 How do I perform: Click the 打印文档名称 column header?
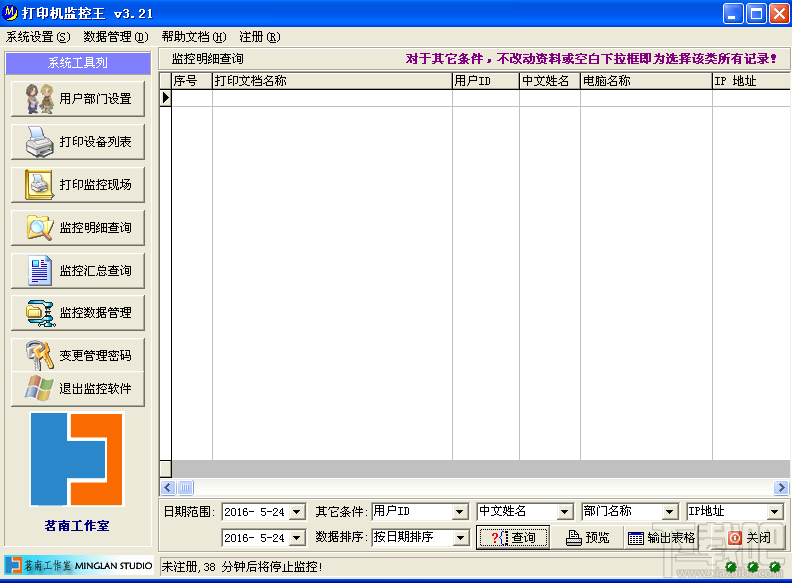[332, 81]
